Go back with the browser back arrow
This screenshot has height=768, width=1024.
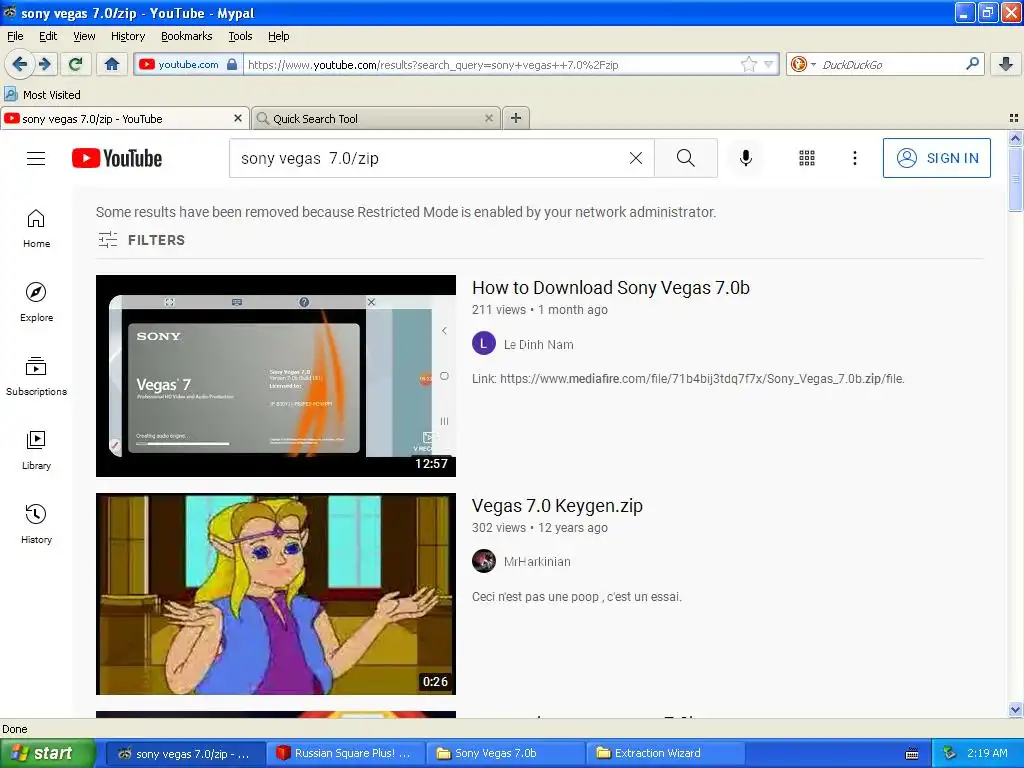[x=19, y=64]
